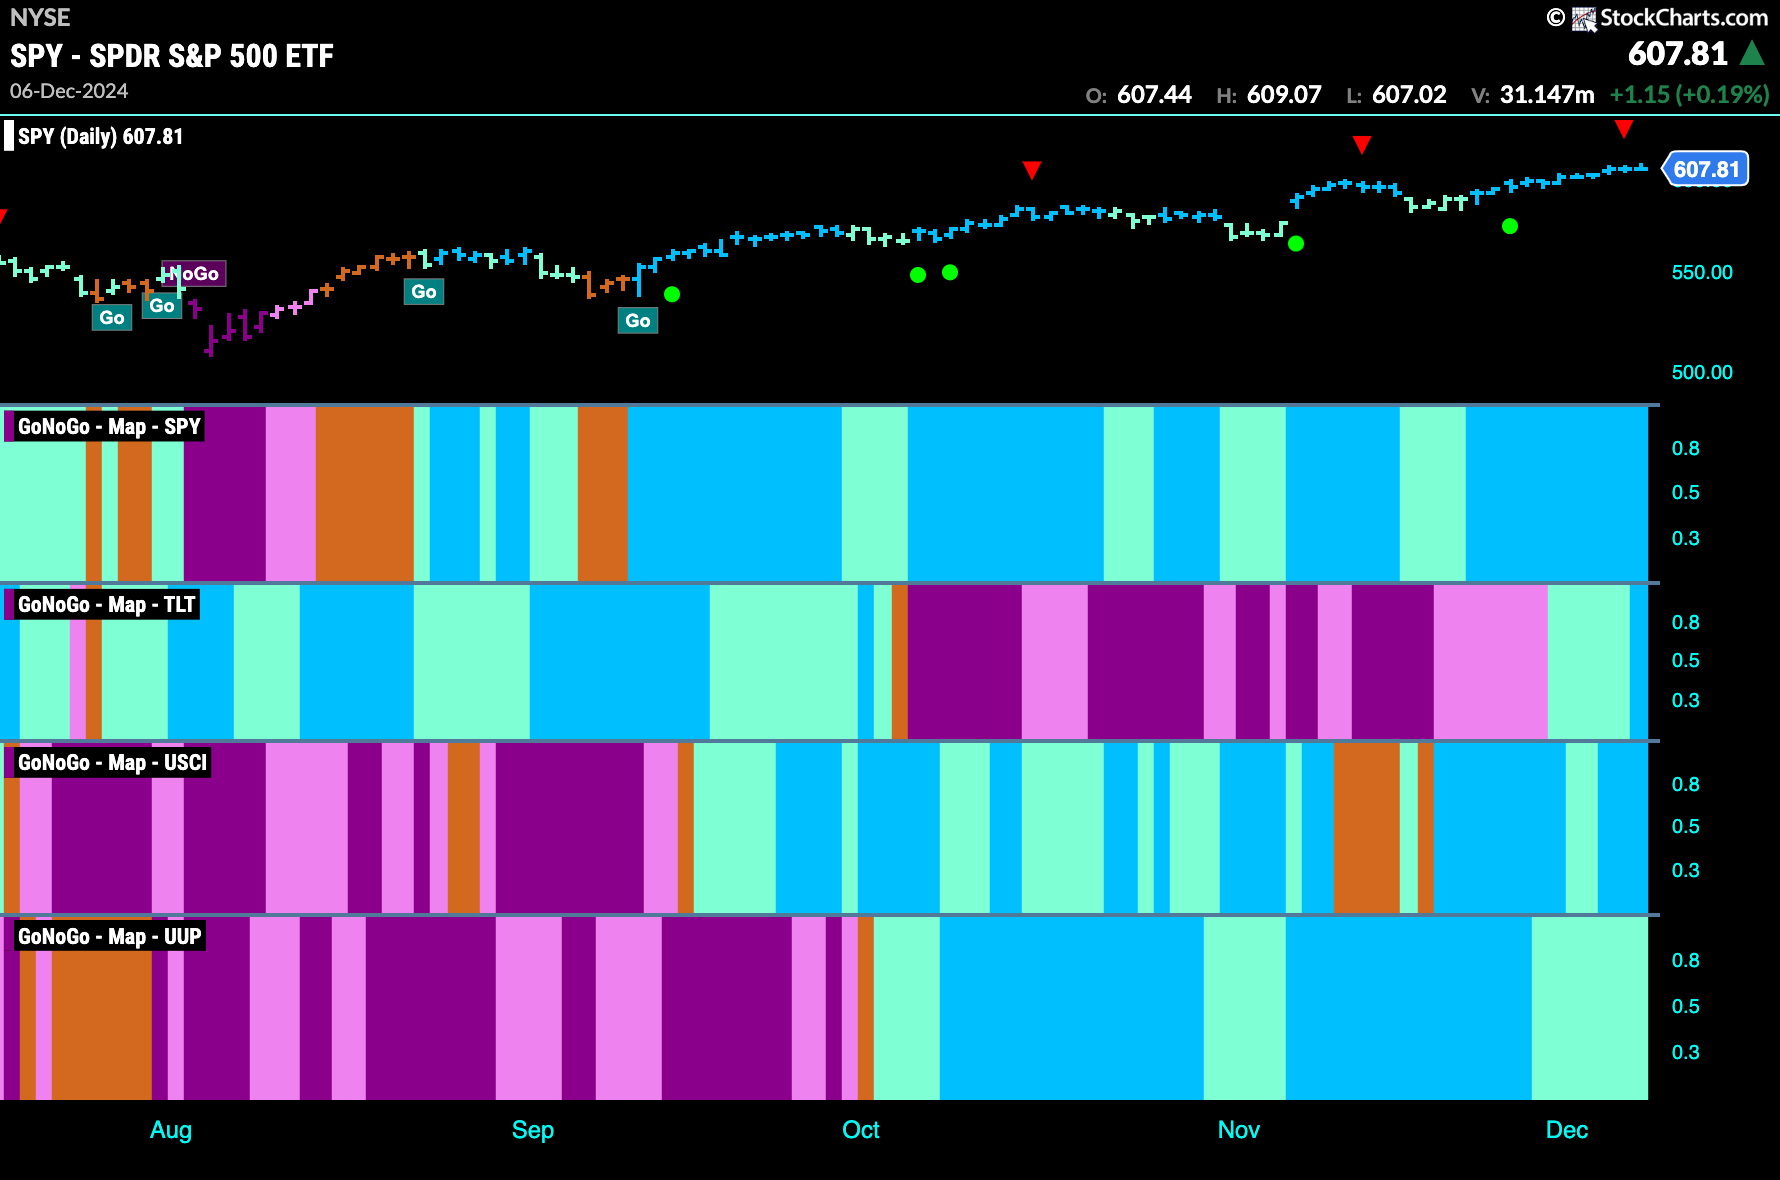This screenshot has height=1180, width=1780.
Task: Click the SPY - SPDR S&P 500 ETF title
Action: (x=172, y=56)
